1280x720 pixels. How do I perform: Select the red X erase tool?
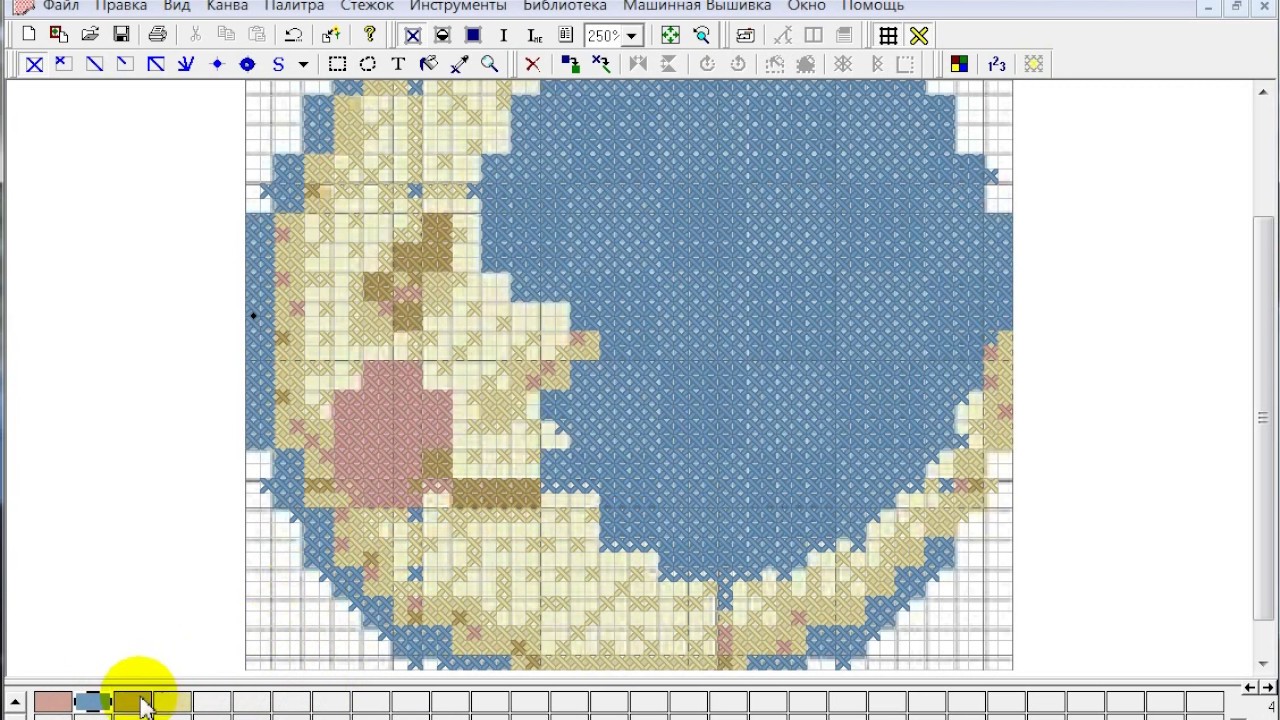click(x=532, y=64)
